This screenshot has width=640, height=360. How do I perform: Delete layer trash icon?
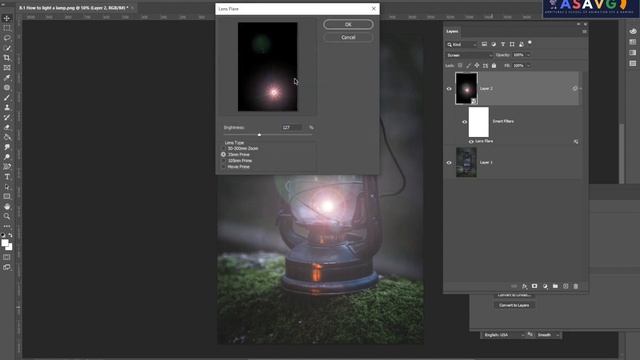pos(576,287)
